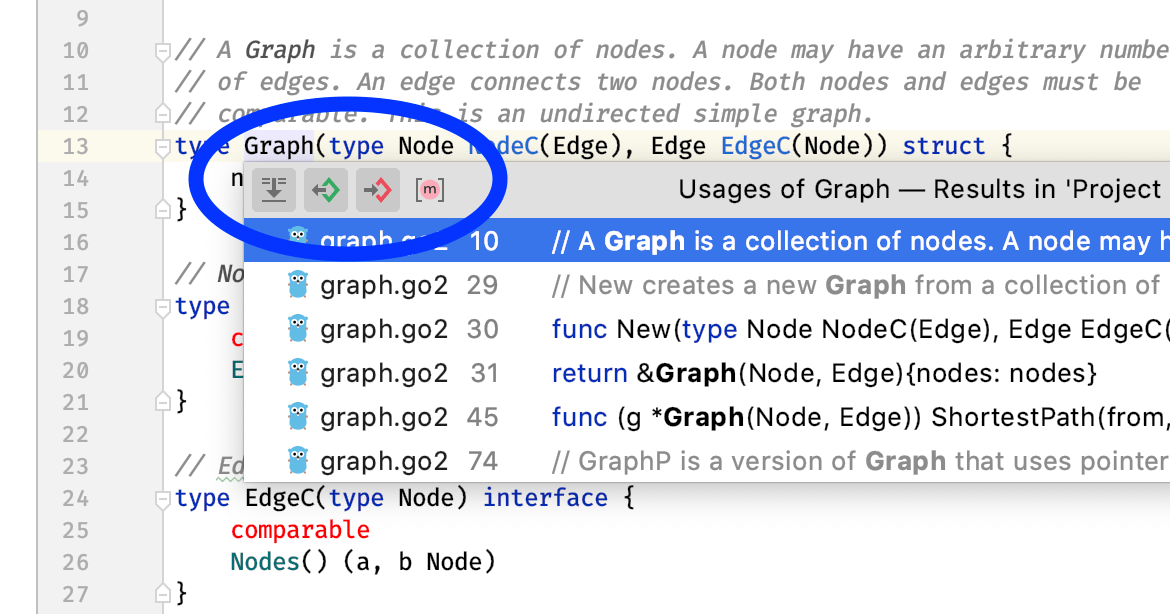Click the fold end marker at line 27
Image resolution: width=1170 pixels, height=614 pixels.
pos(163,595)
